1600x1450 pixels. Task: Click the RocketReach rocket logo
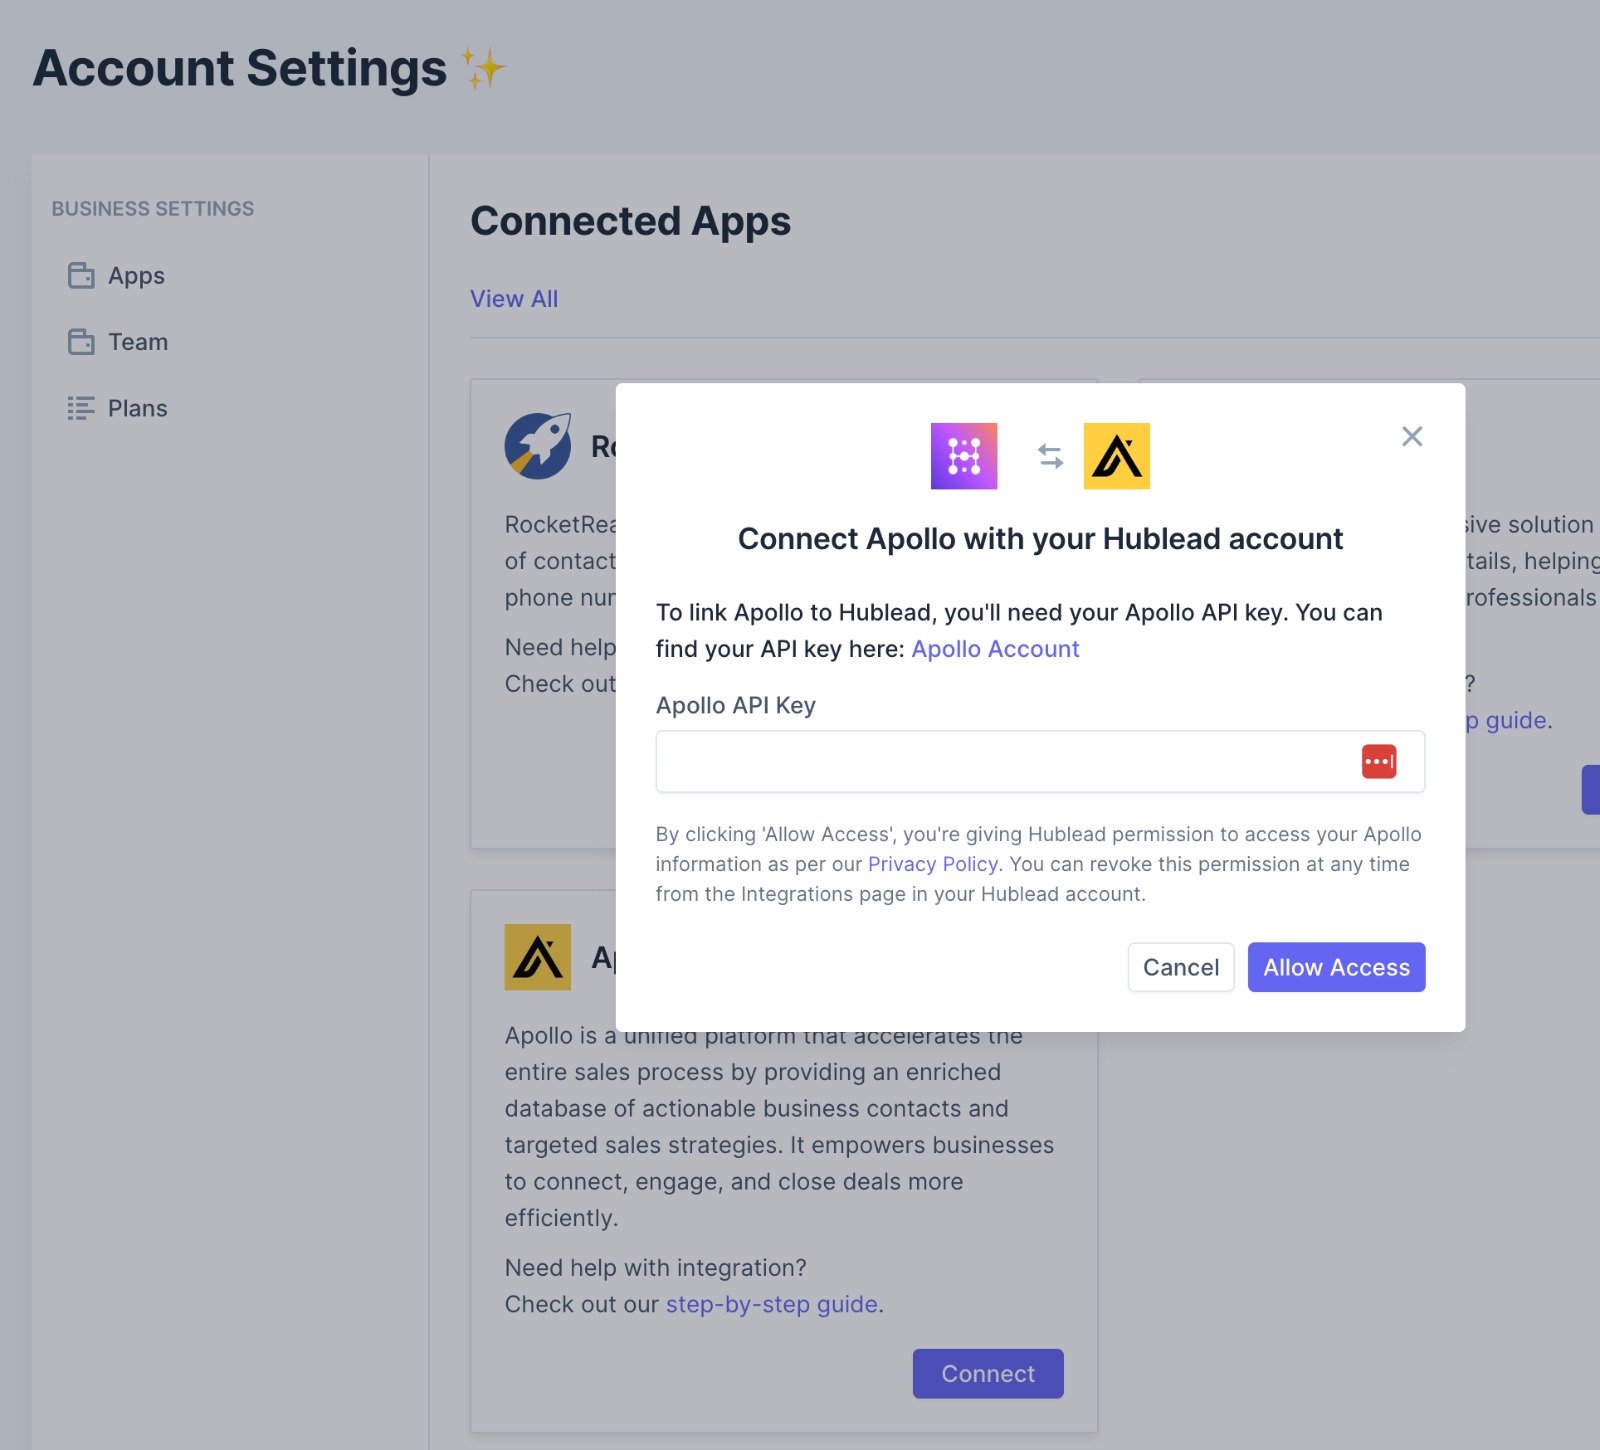click(x=538, y=446)
